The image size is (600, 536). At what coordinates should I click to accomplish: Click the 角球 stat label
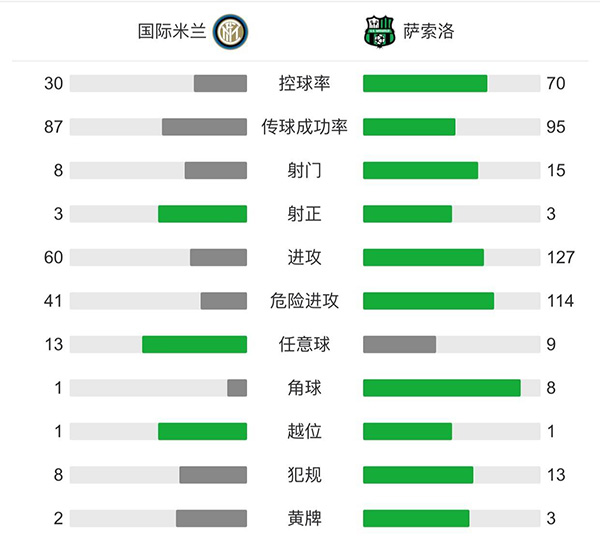point(304,388)
